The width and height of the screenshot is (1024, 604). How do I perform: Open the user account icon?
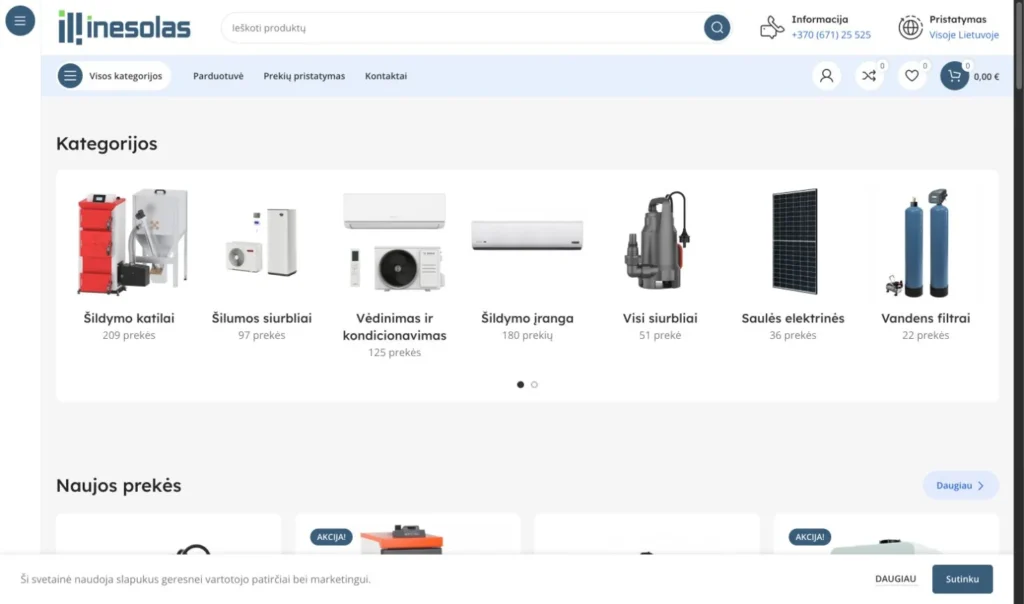tap(826, 76)
